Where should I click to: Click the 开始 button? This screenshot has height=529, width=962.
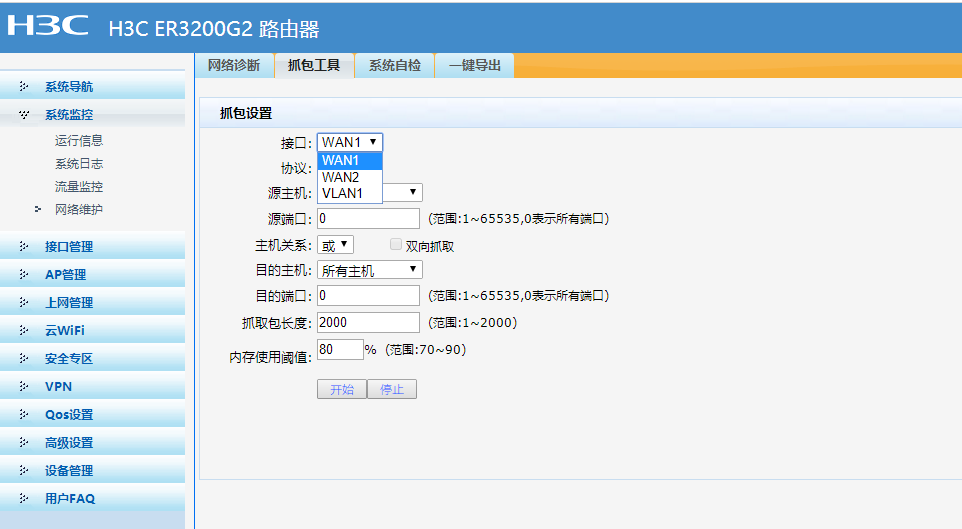342,389
